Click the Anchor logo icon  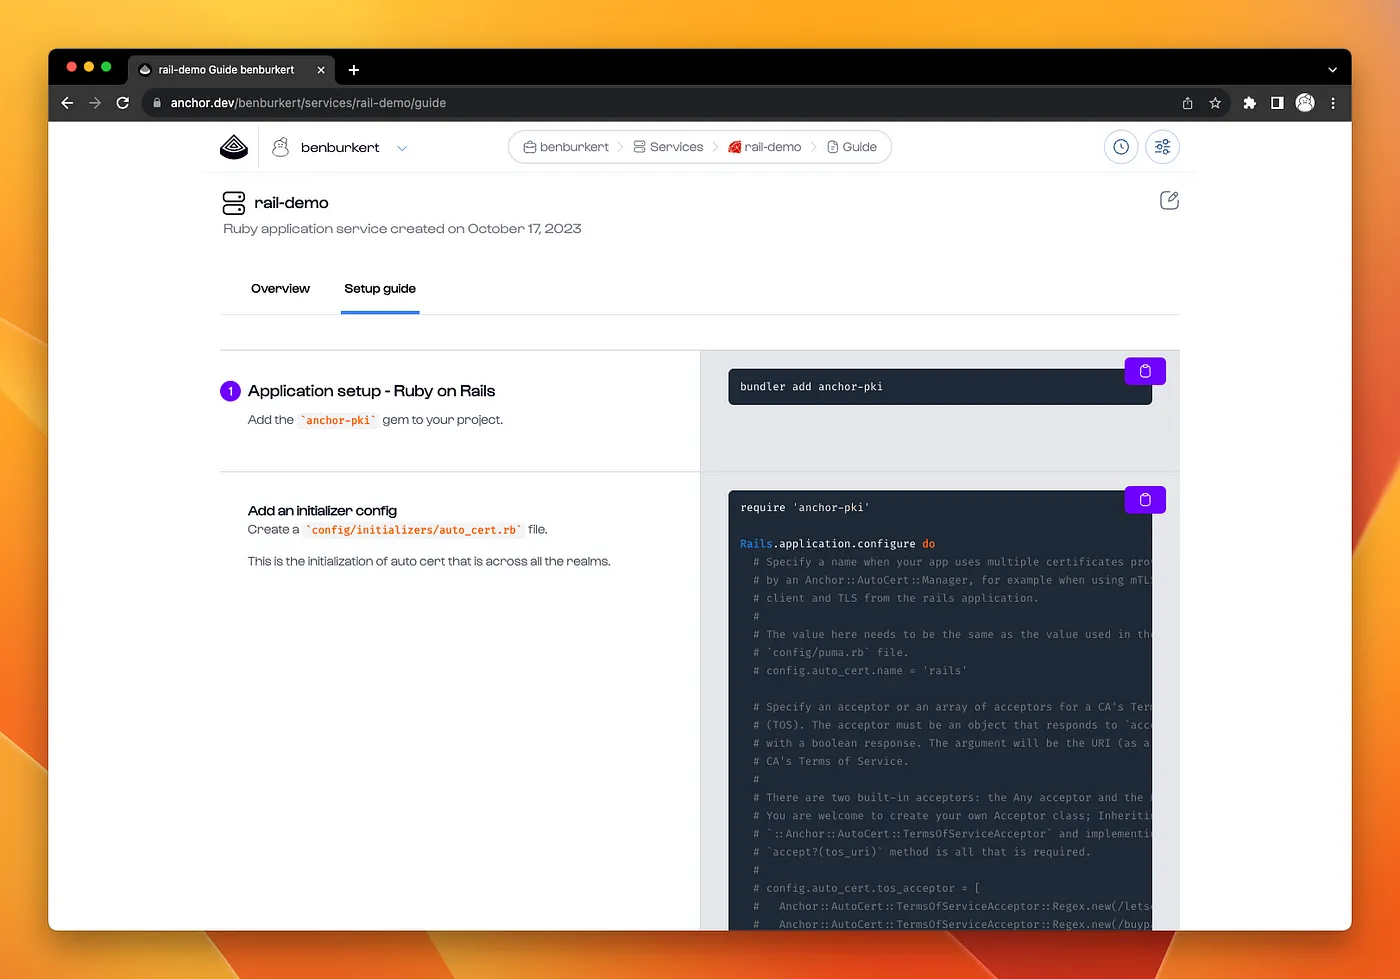(234, 147)
